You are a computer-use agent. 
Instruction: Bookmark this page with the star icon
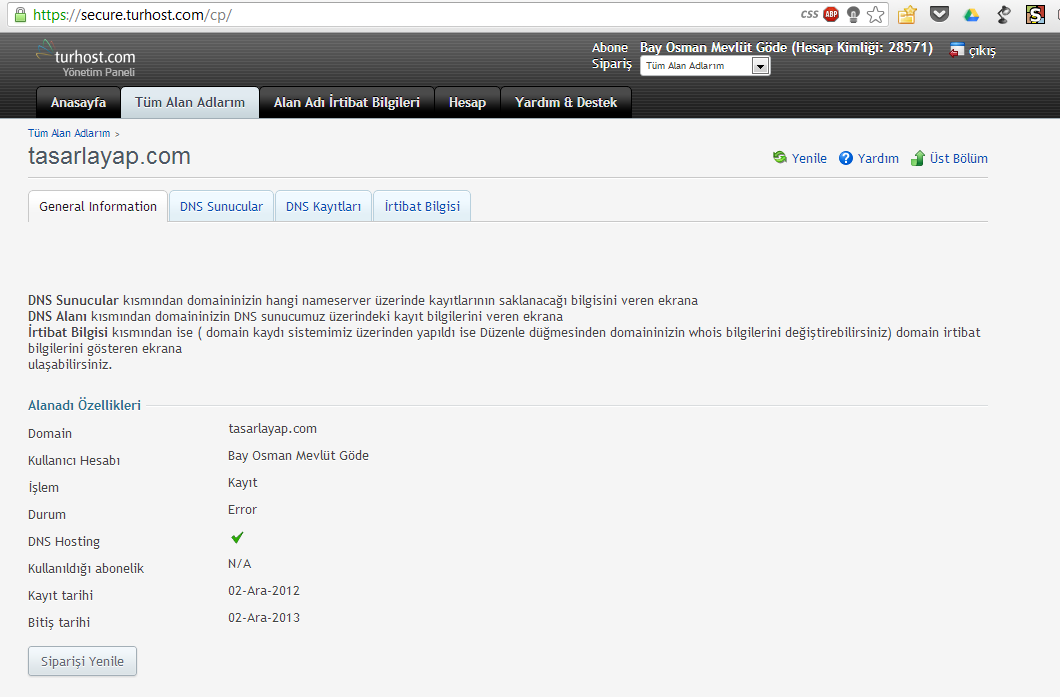click(875, 14)
